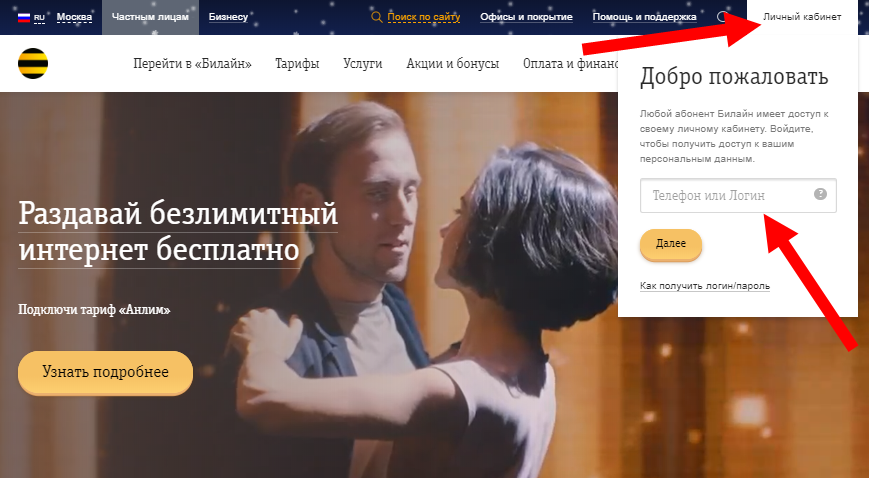This screenshot has height=478, width=869.
Task: Click the Поиск по сайту link
Action: 423,17
